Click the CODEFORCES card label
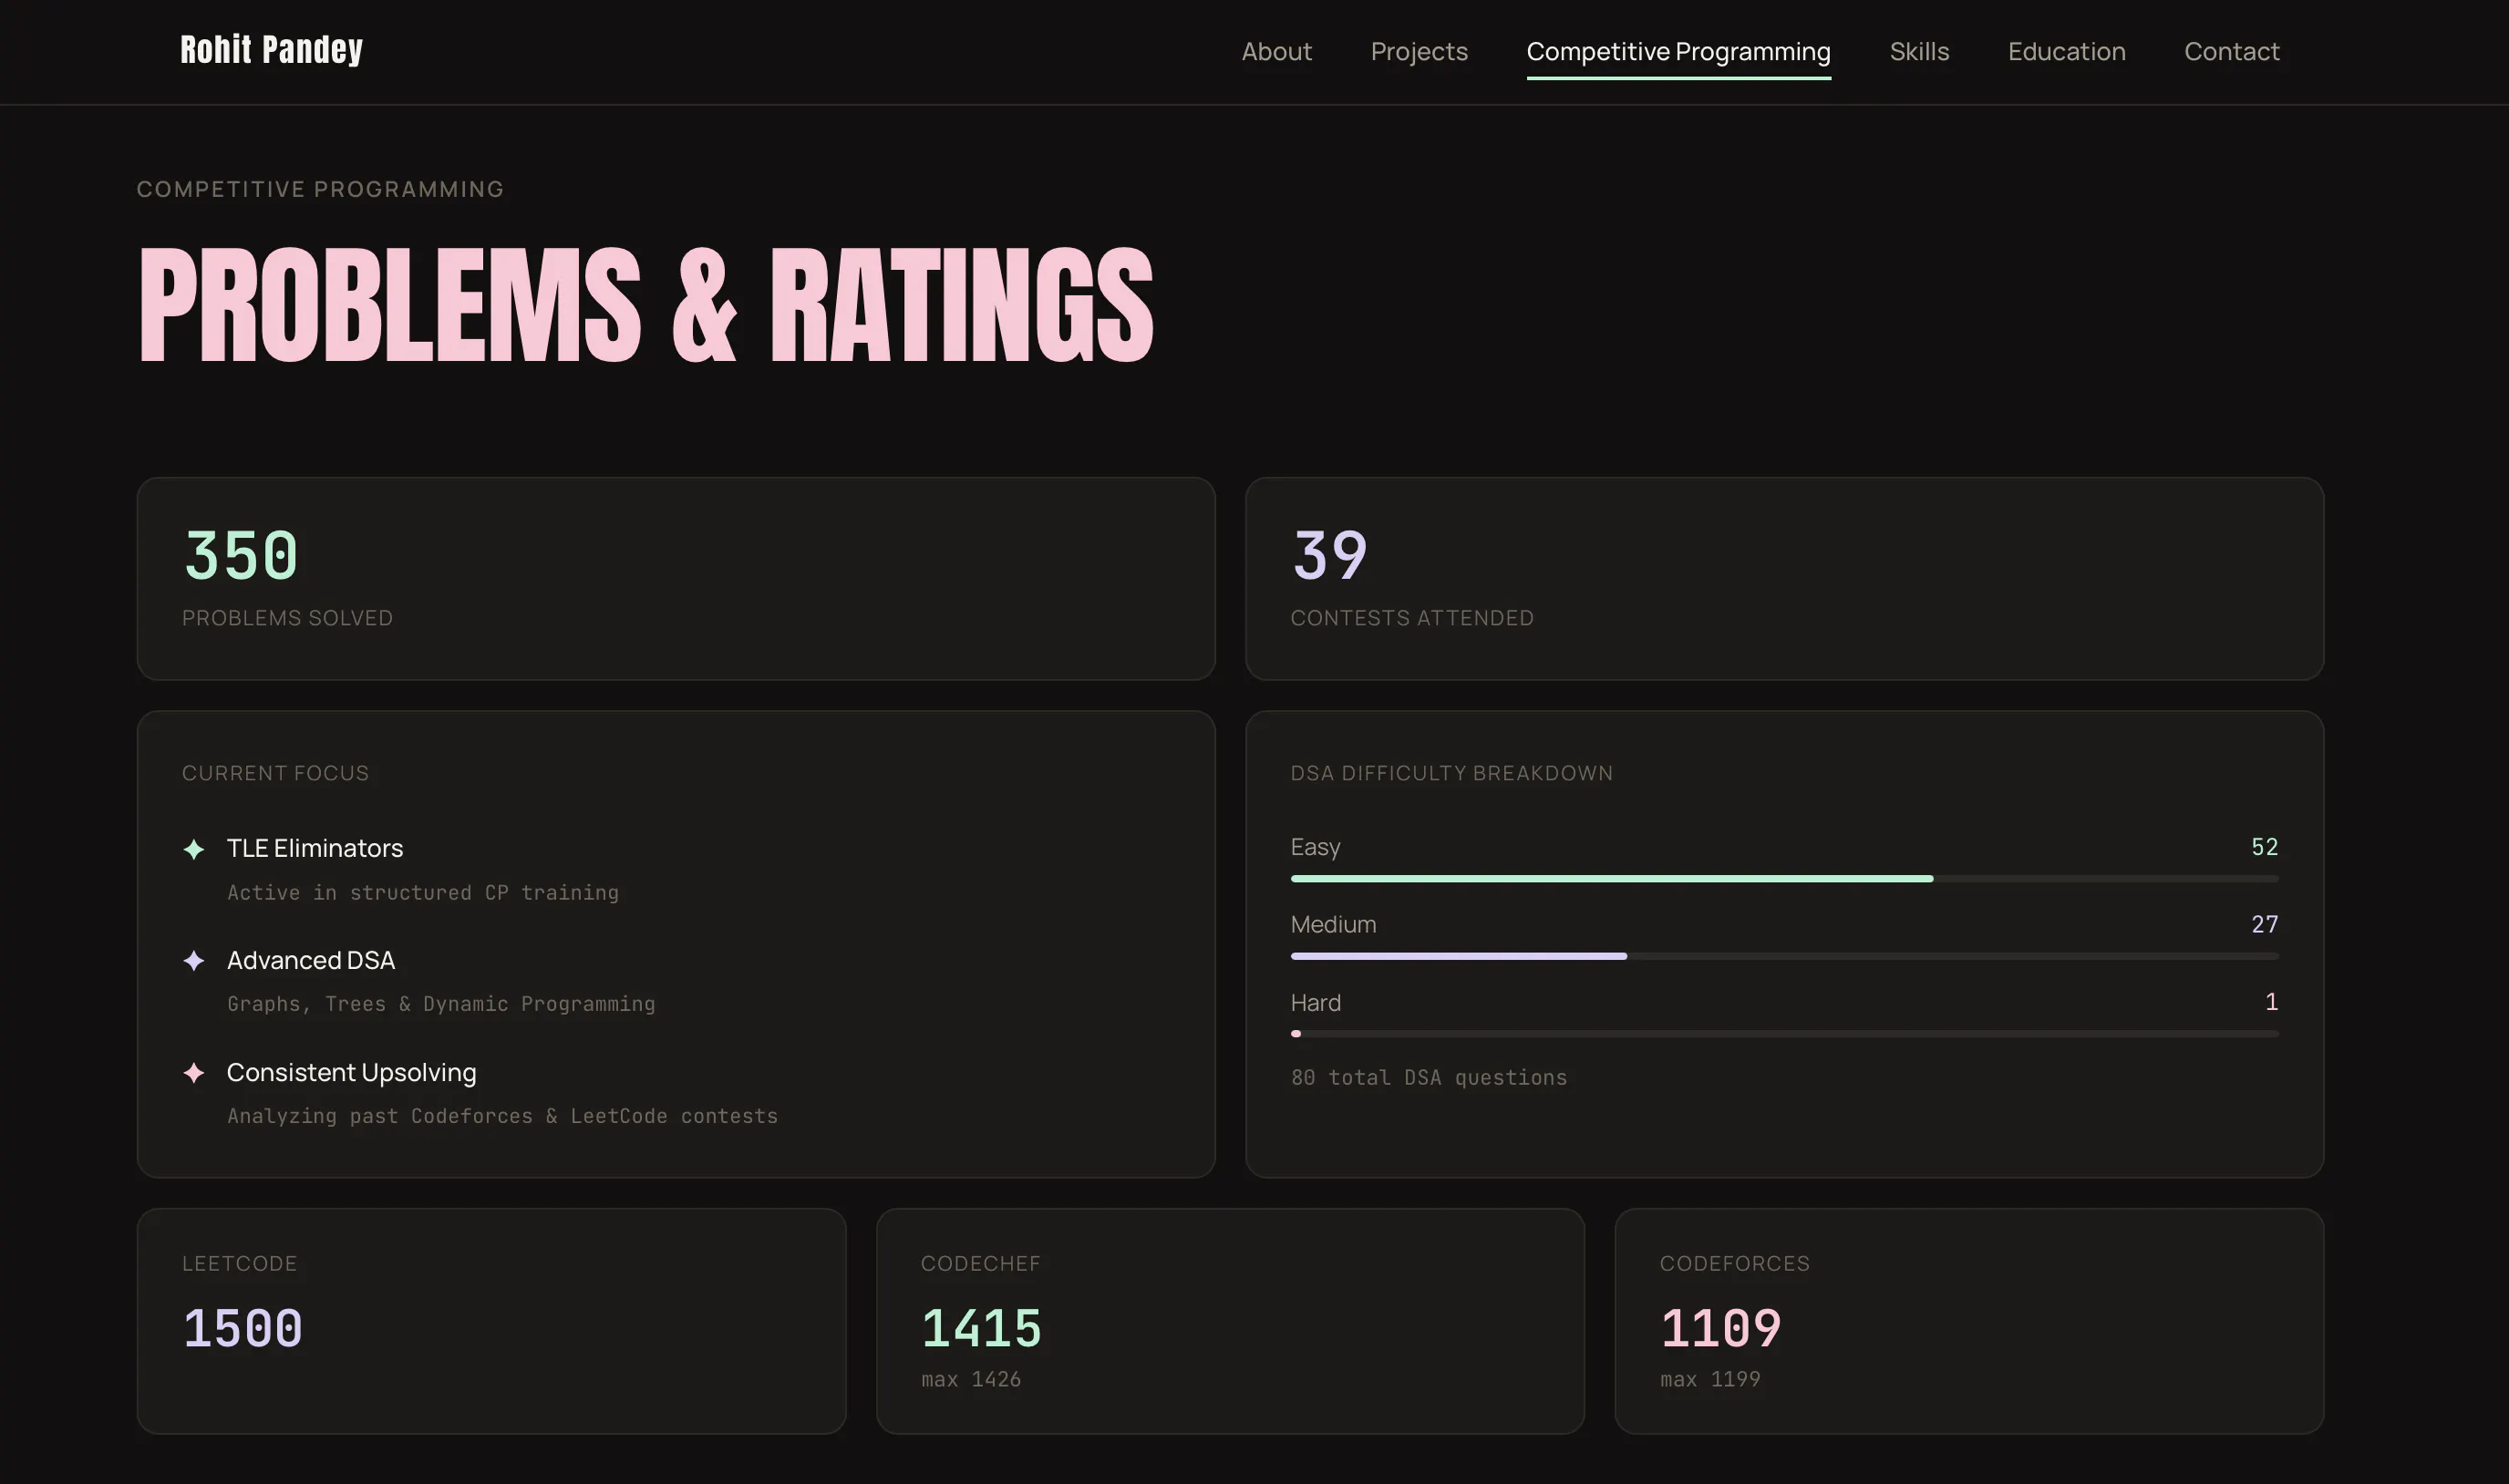2509x1484 pixels. [1734, 1264]
